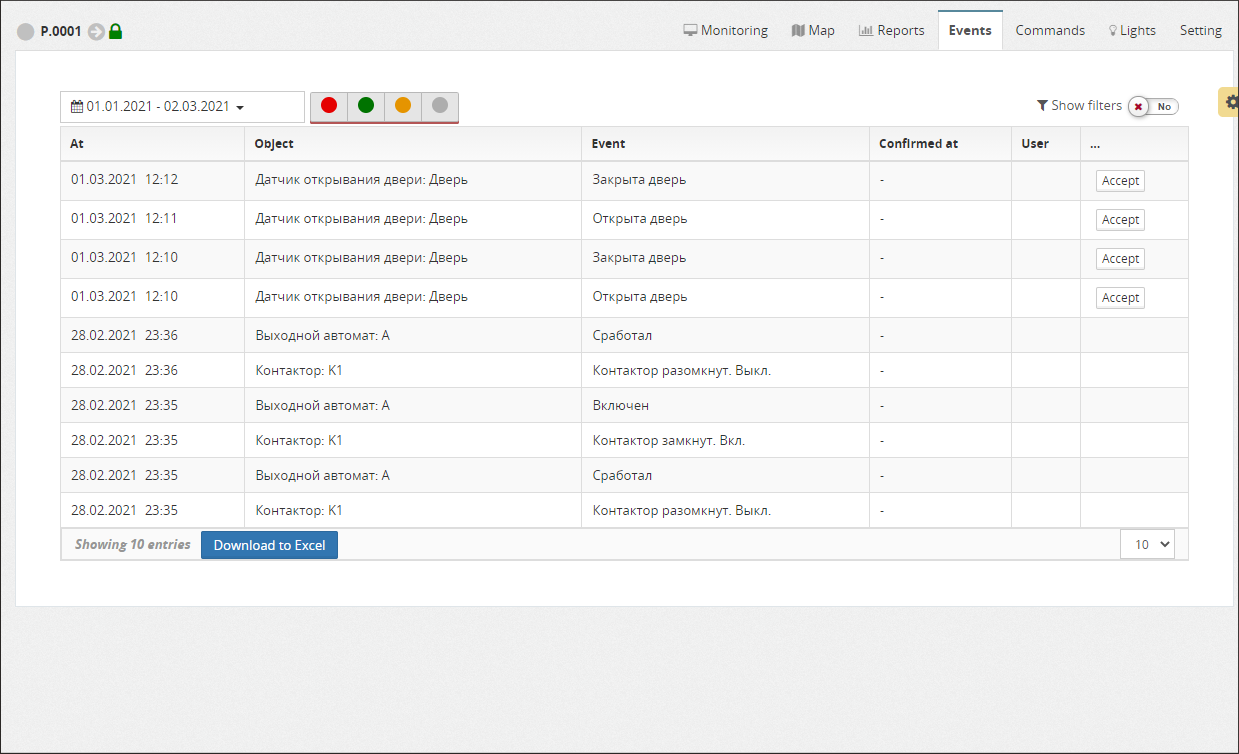Switch the Show filters toggle on
Image resolution: width=1239 pixels, height=754 pixels.
point(1153,106)
